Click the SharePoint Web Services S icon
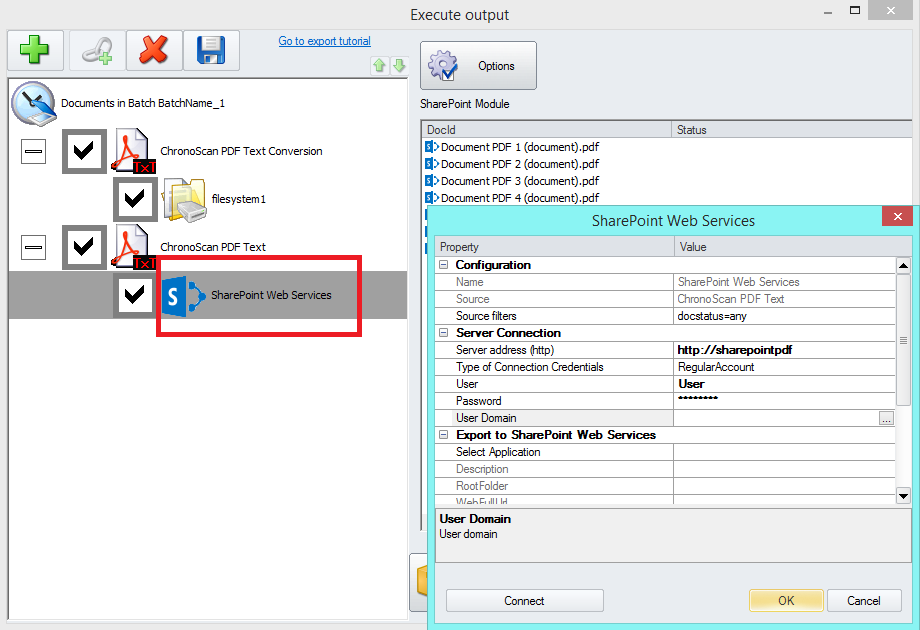The image size is (920, 630). [x=184, y=296]
